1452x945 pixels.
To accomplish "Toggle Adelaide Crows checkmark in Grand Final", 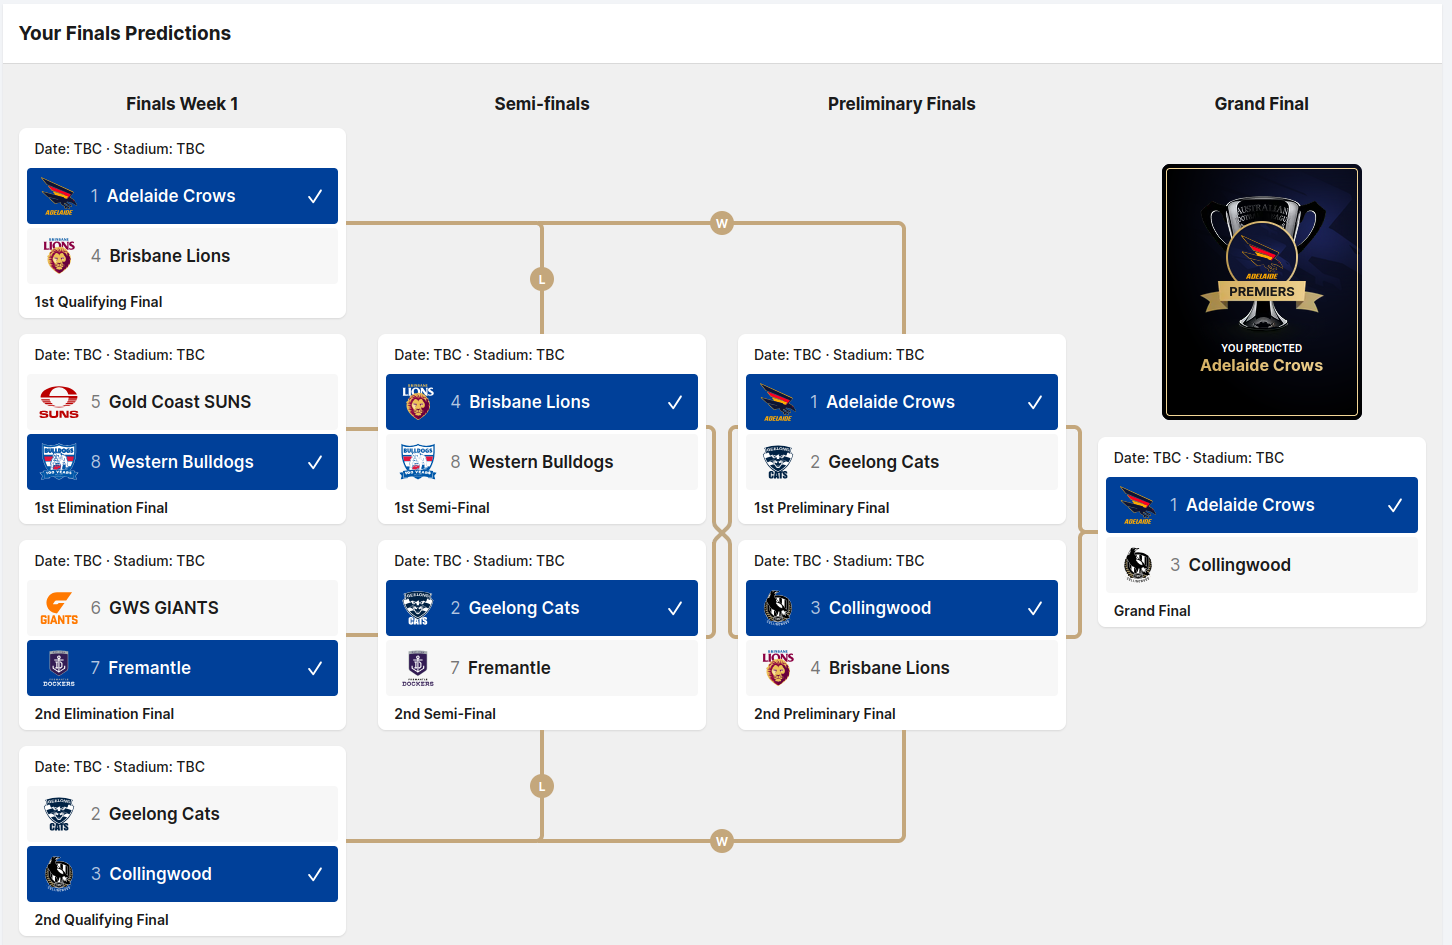I will pos(1395,505).
